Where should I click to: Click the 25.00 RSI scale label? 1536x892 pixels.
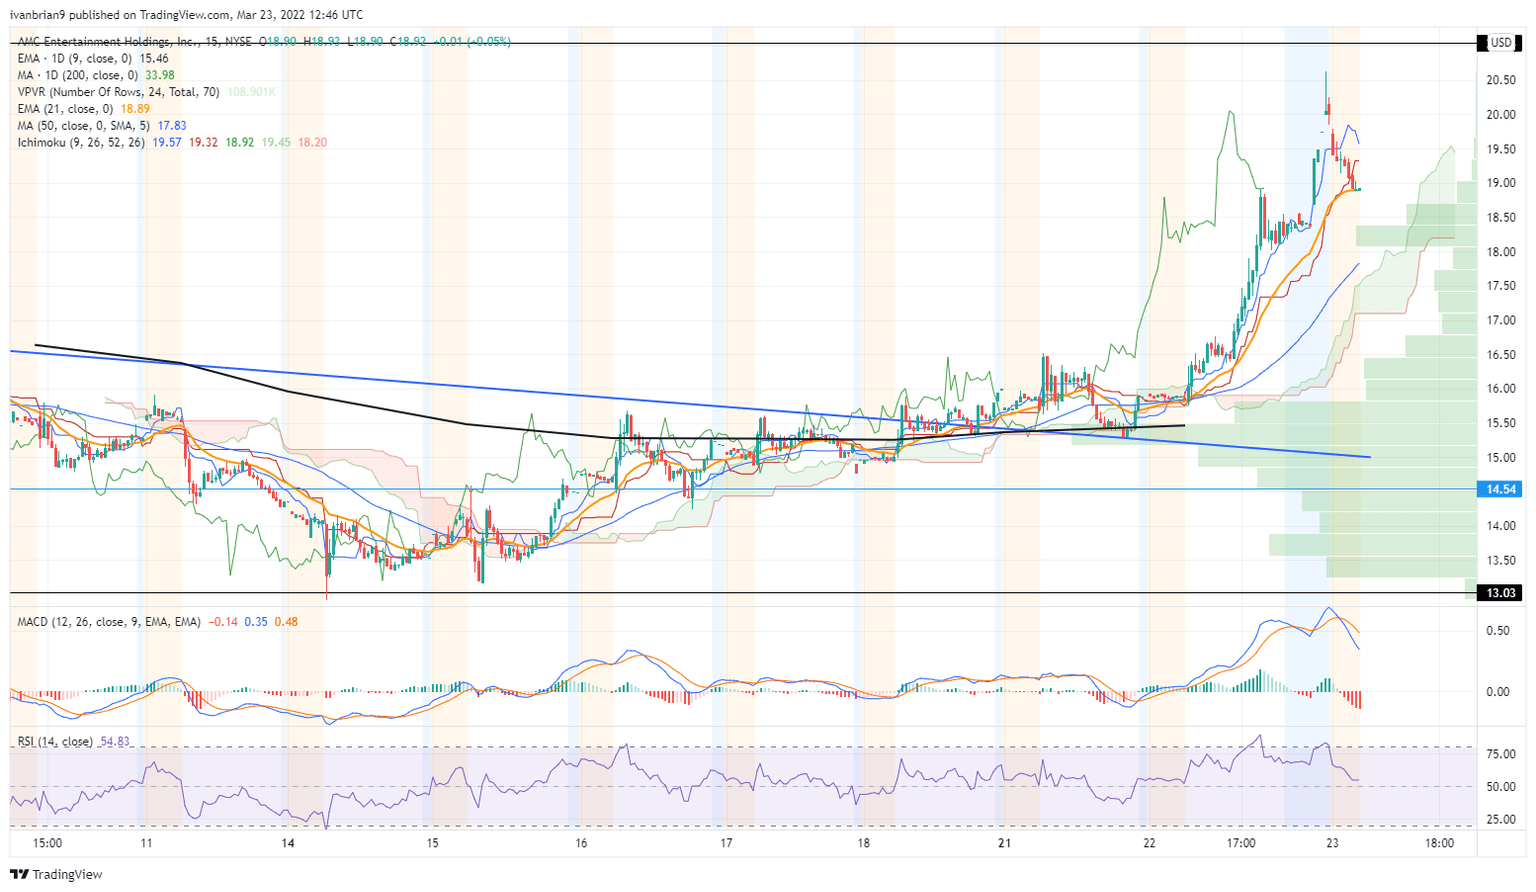click(1499, 820)
